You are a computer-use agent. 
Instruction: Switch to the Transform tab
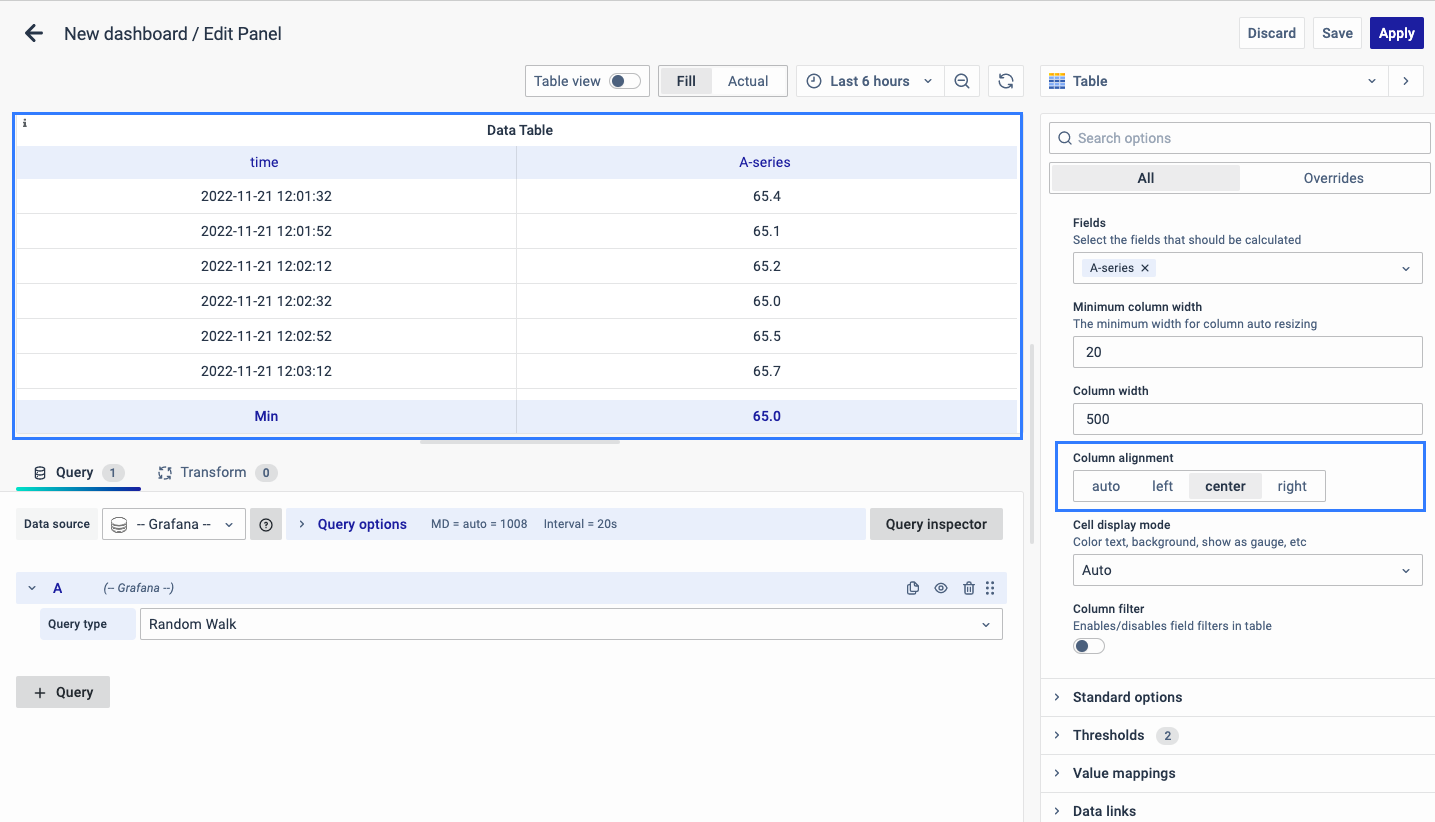[x=213, y=472]
